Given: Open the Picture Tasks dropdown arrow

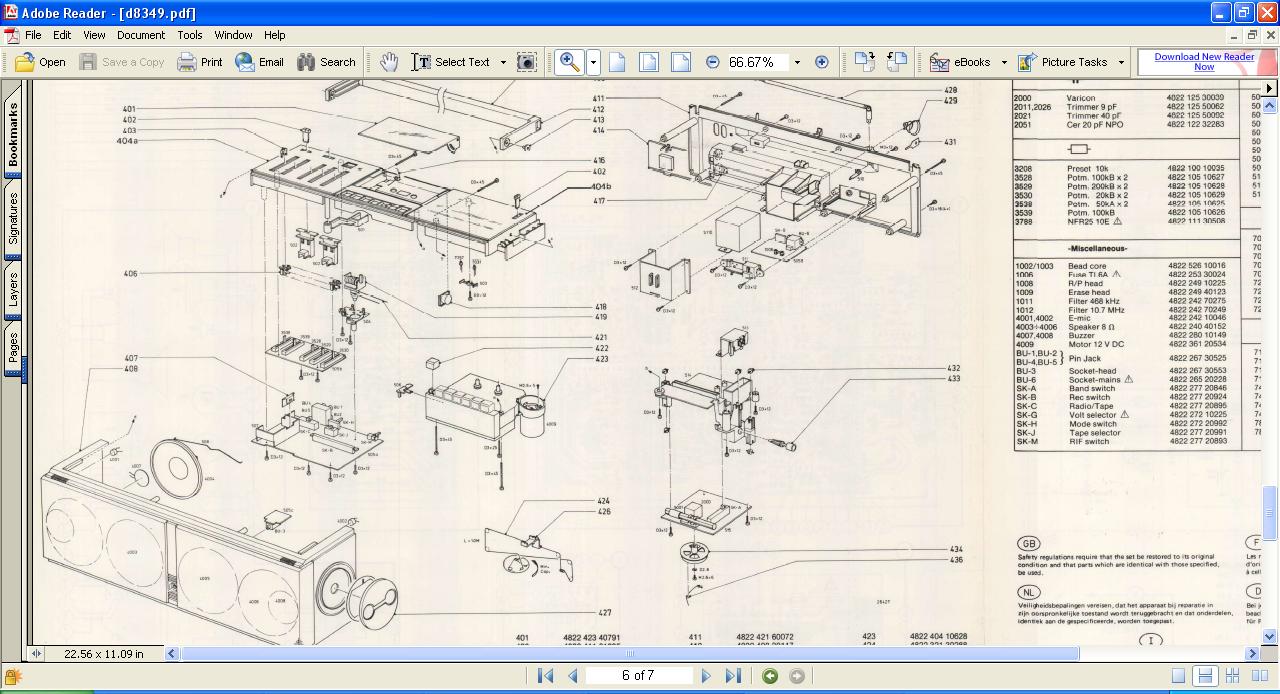Looking at the screenshot, I should click(1121, 62).
